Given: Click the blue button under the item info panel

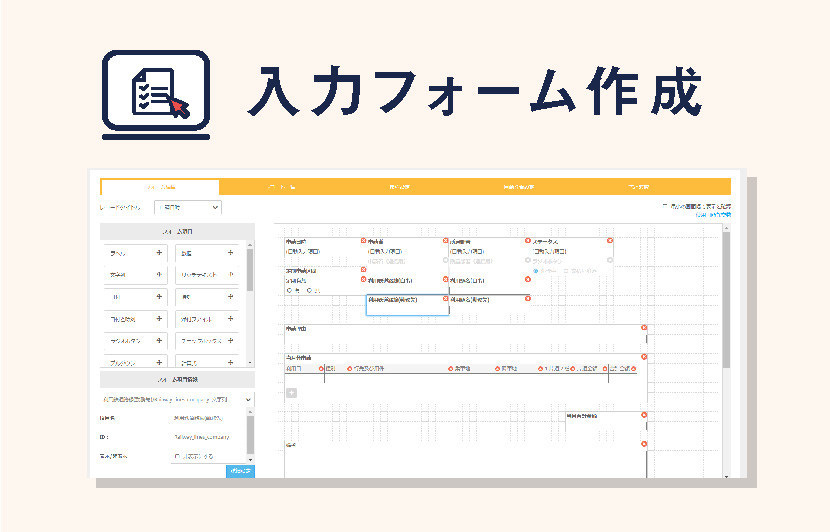Looking at the screenshot, I should point(240,471).
